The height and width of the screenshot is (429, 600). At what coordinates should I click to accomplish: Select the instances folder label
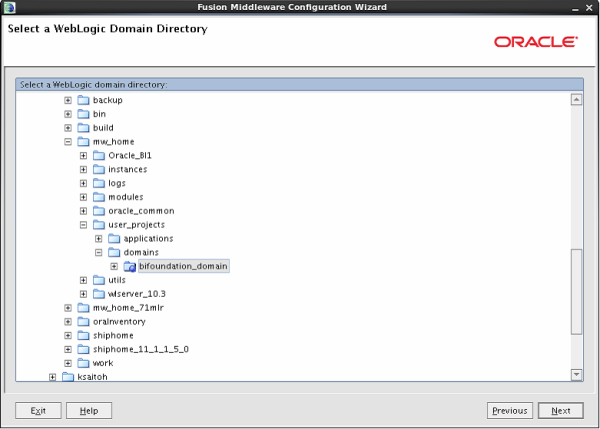(x=127, y=170)
